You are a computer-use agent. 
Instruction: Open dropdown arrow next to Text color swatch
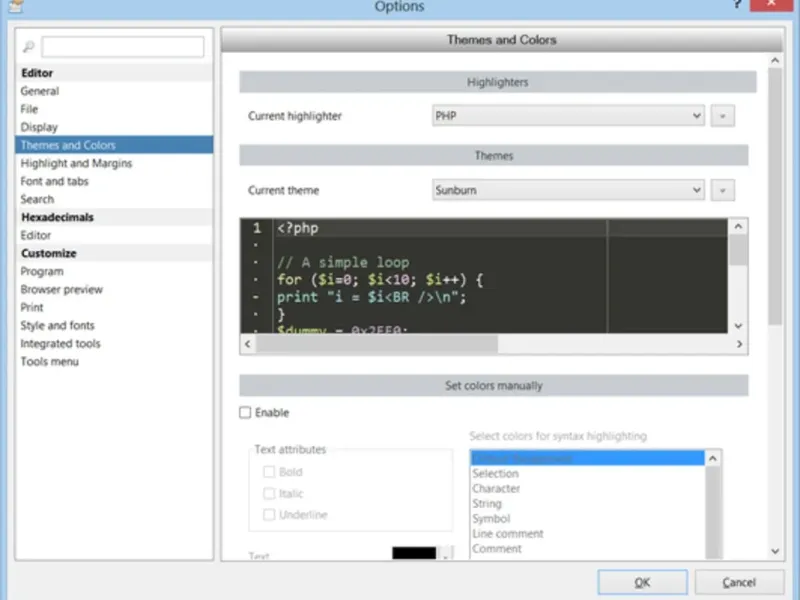(x=446, y=554)
